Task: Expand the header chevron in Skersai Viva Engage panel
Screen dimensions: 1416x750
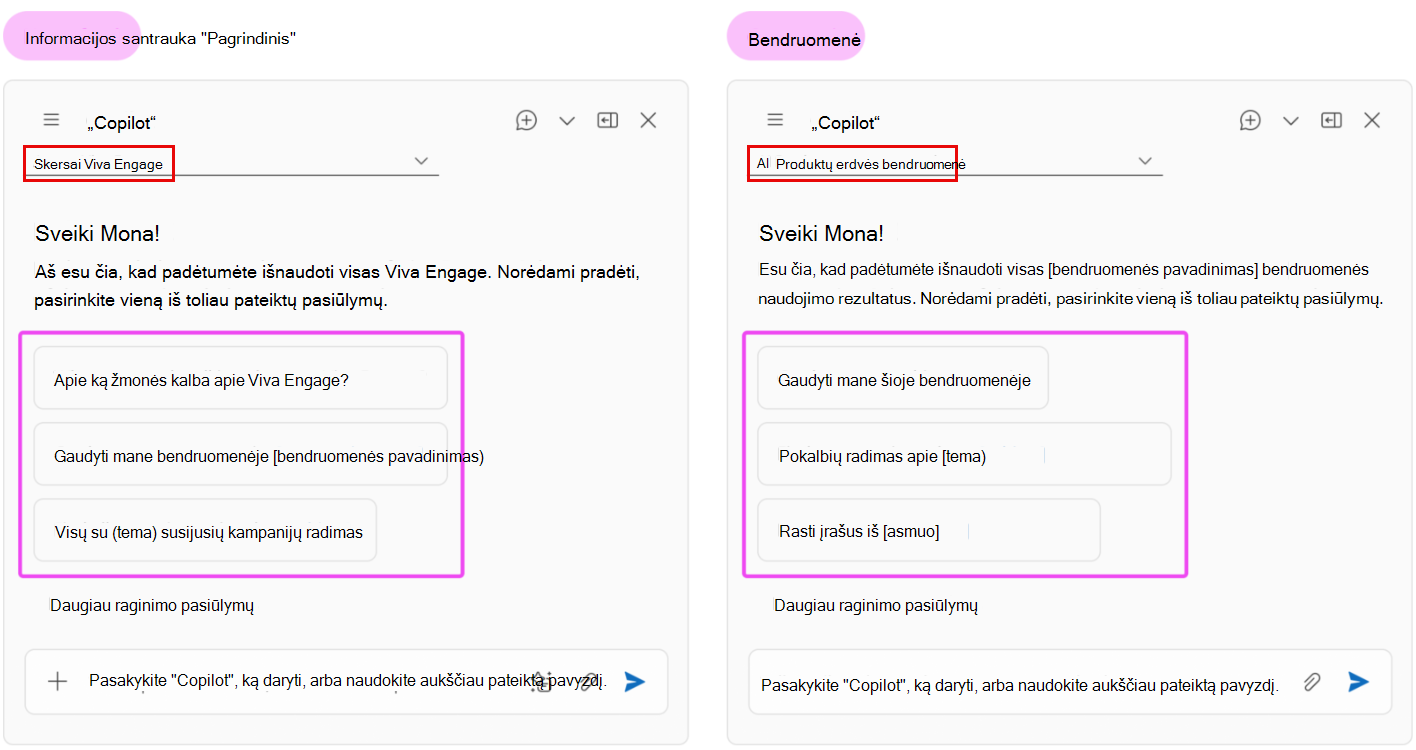Action: (567, 121)
